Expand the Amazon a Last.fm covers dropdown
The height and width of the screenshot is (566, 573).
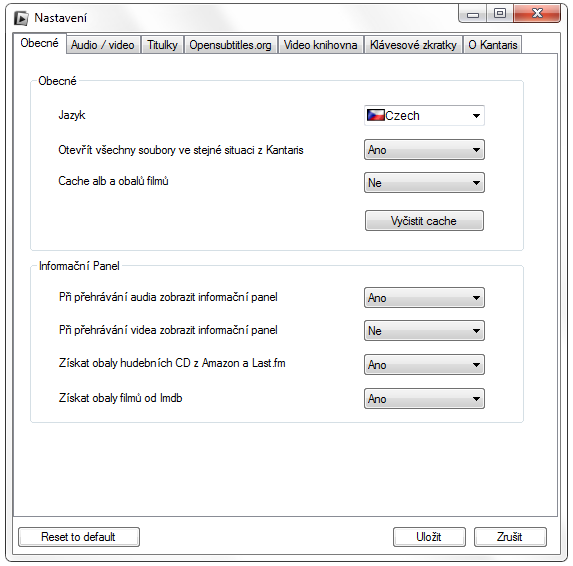424,365
